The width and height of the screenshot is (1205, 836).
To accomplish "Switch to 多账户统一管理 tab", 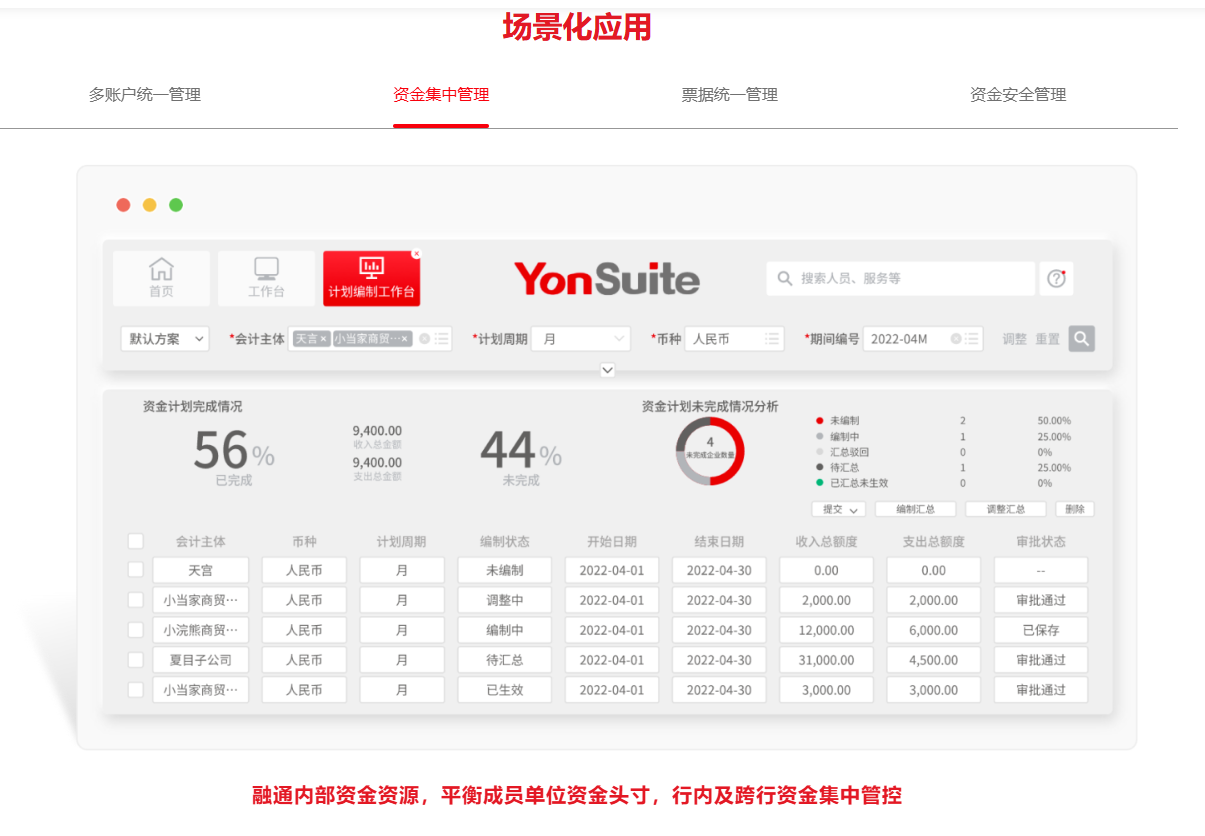I will [x=145, y=95].
